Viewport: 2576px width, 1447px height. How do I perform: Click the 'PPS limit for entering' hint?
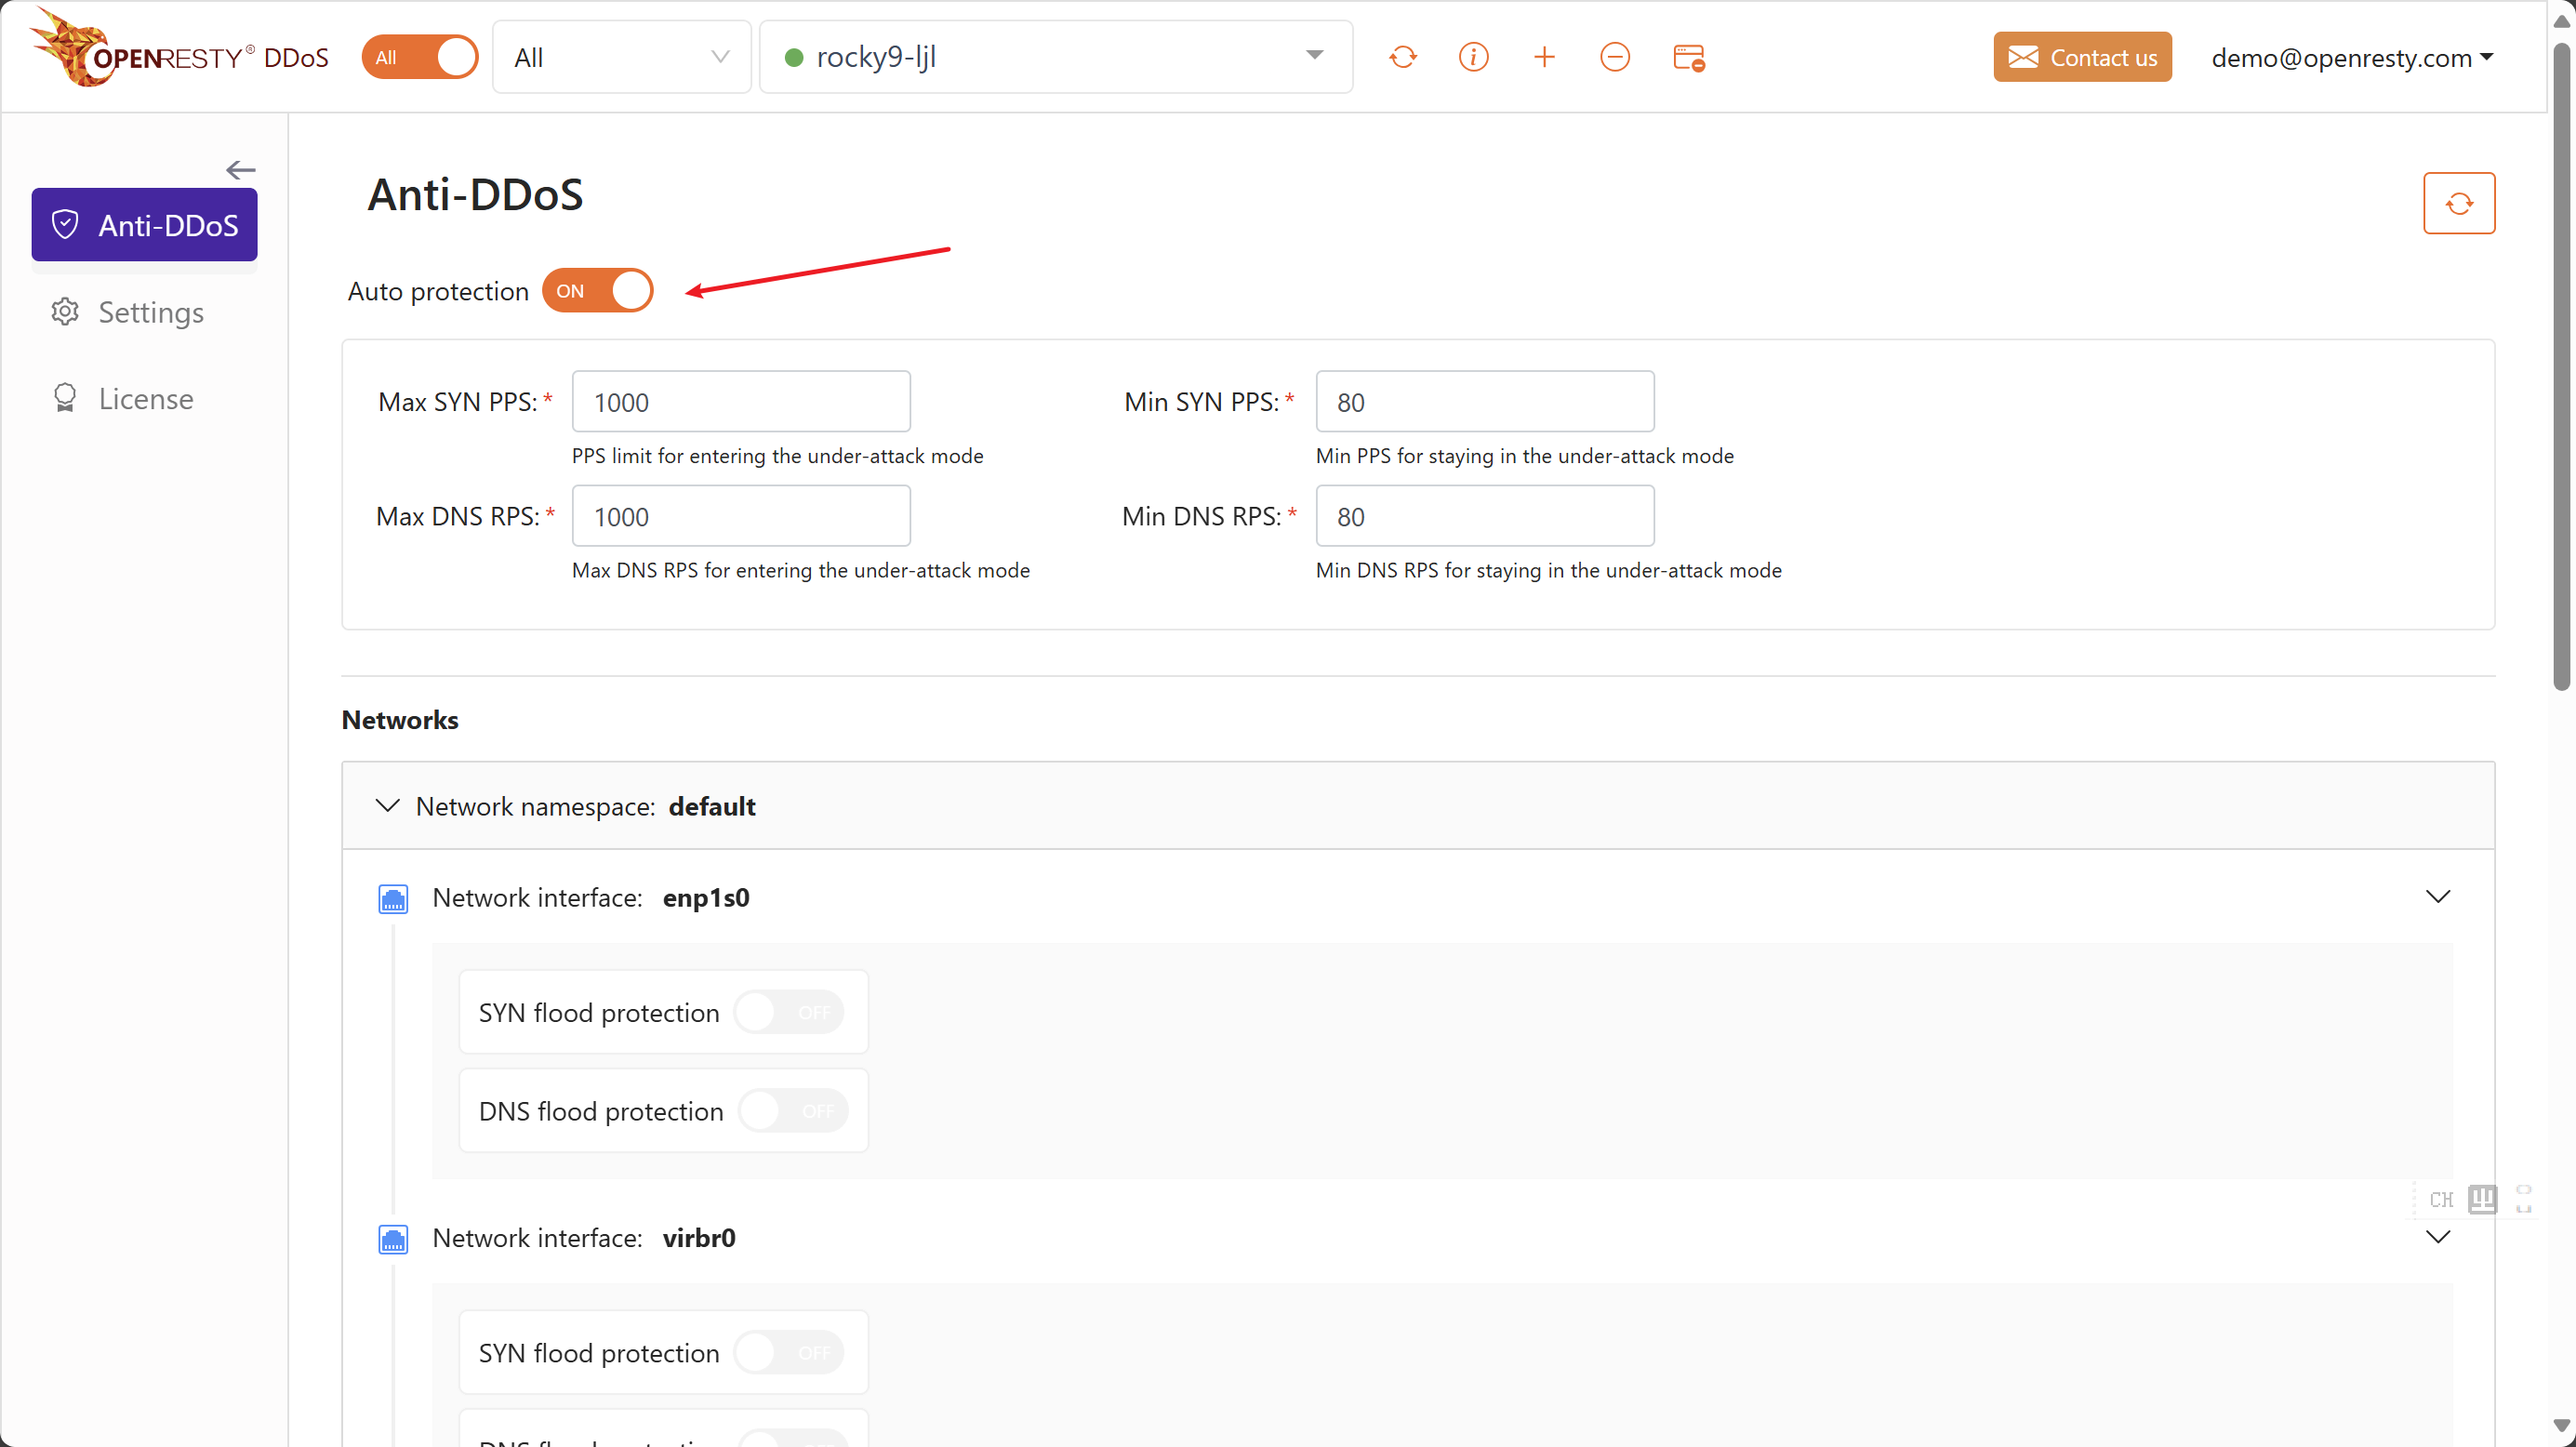(x=777, y=456)
